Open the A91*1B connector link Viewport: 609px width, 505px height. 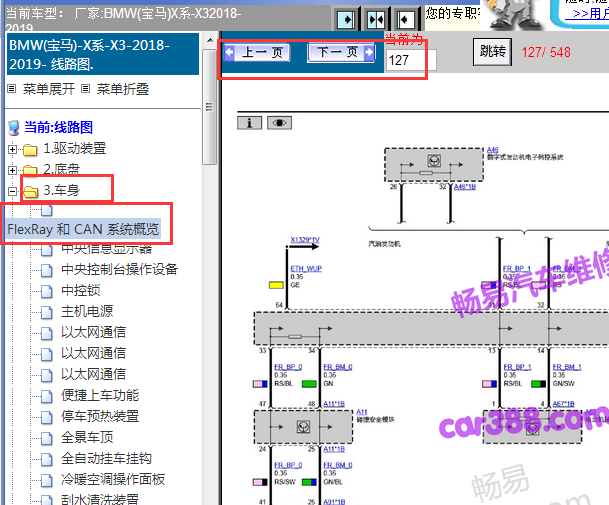(334, 502)
